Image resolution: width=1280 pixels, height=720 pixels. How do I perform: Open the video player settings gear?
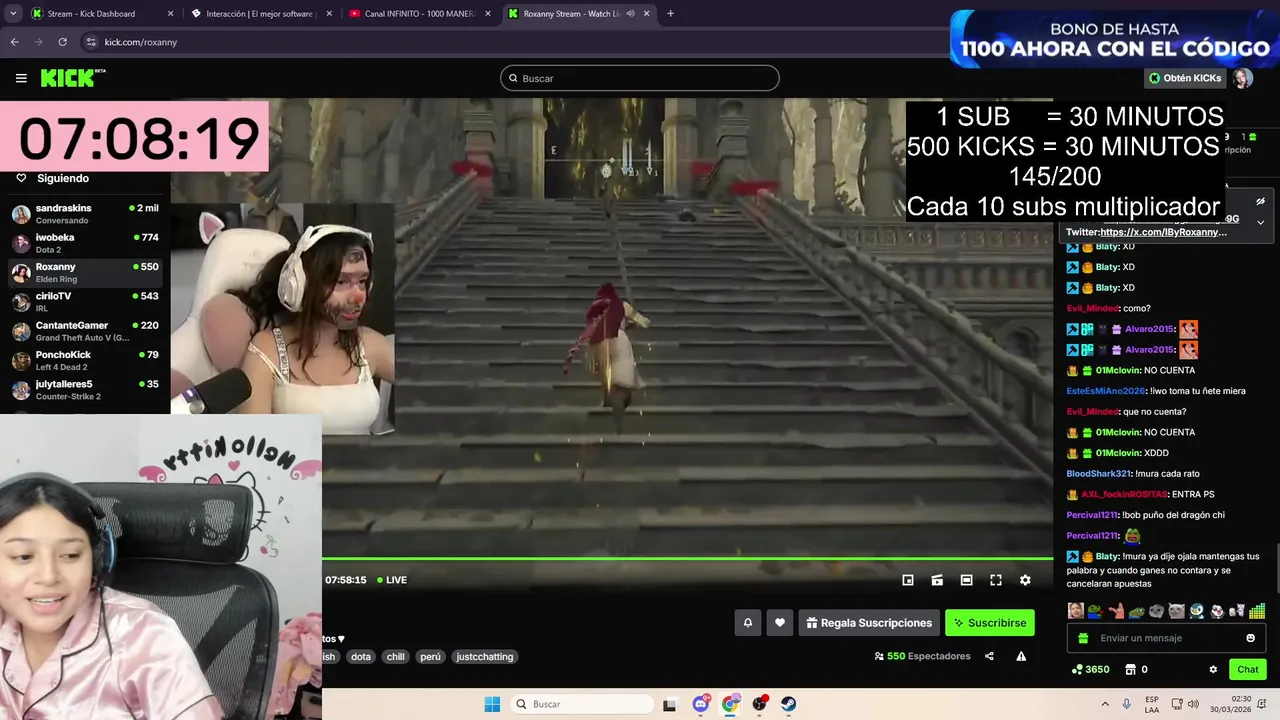coord(1025,580)
